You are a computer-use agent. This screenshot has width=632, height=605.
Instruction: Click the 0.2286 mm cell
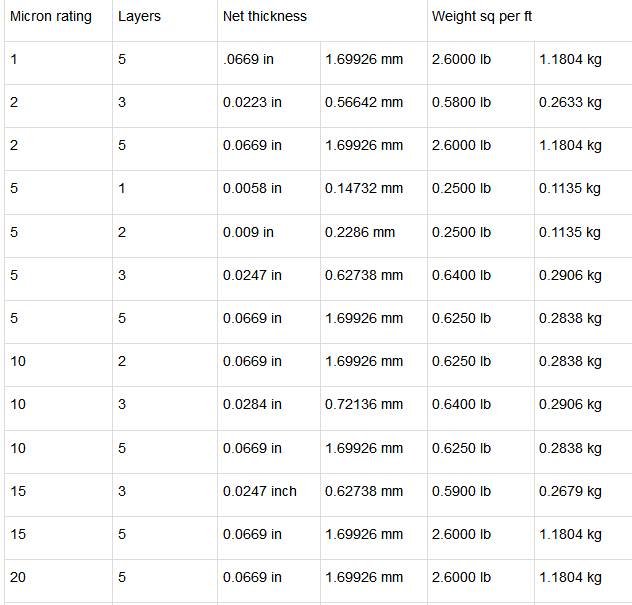click(x=360, y=232)
